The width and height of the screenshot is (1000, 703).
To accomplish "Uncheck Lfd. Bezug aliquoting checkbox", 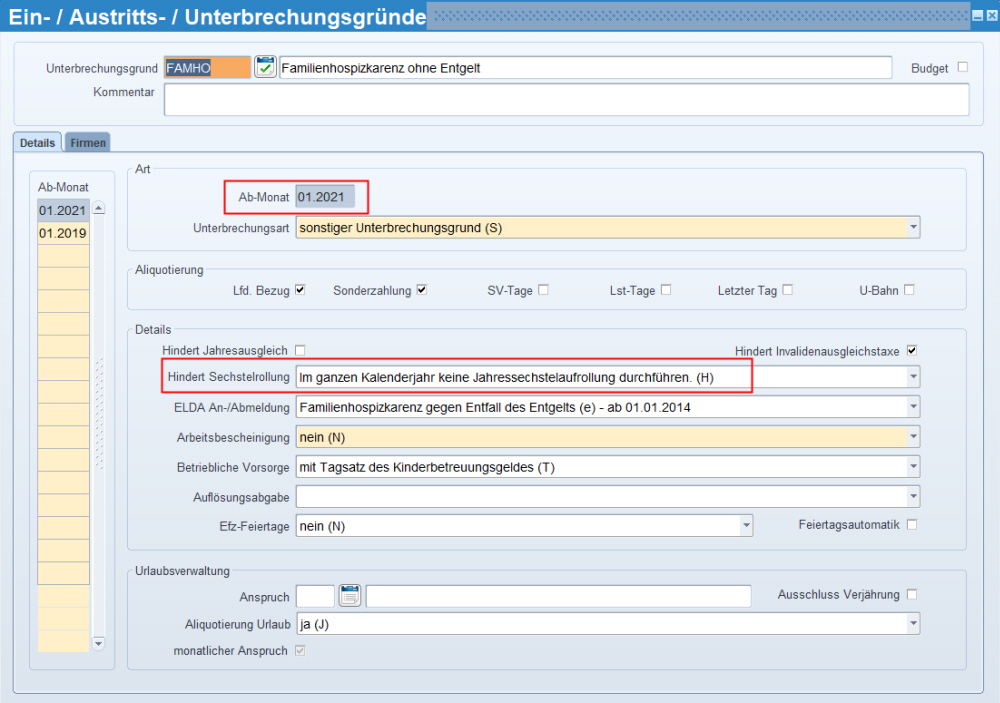I will [300, 290].
